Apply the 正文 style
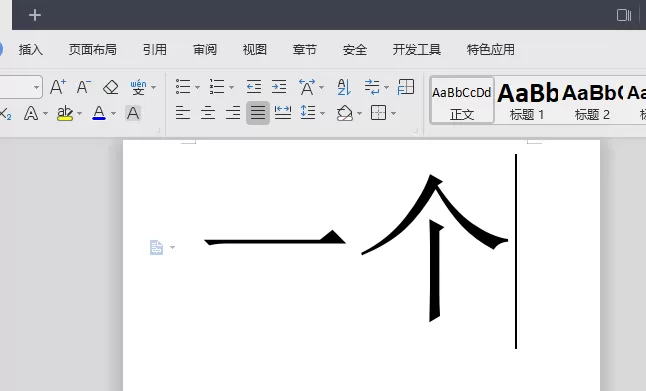The height and width of the screenshot is (391, 646). 462,101
